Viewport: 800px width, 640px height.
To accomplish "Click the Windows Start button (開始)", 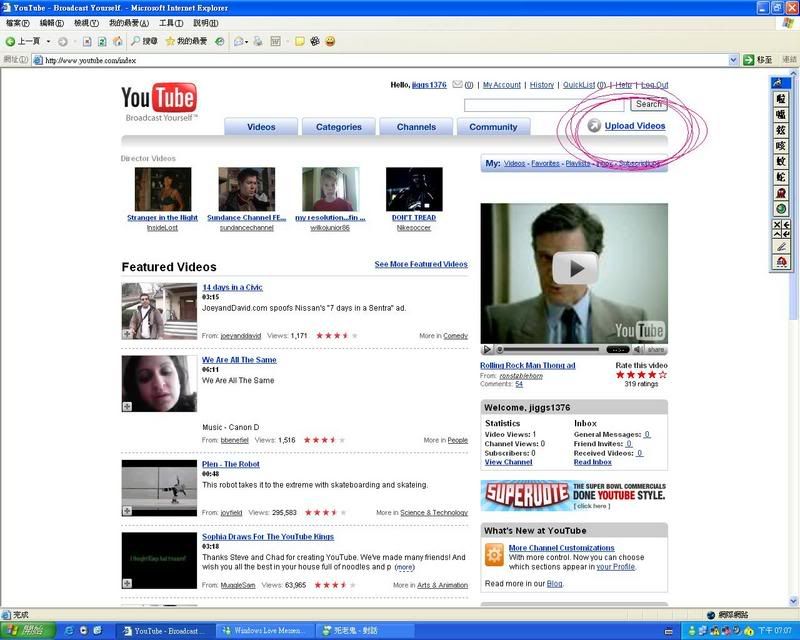I will coord(28,630).
